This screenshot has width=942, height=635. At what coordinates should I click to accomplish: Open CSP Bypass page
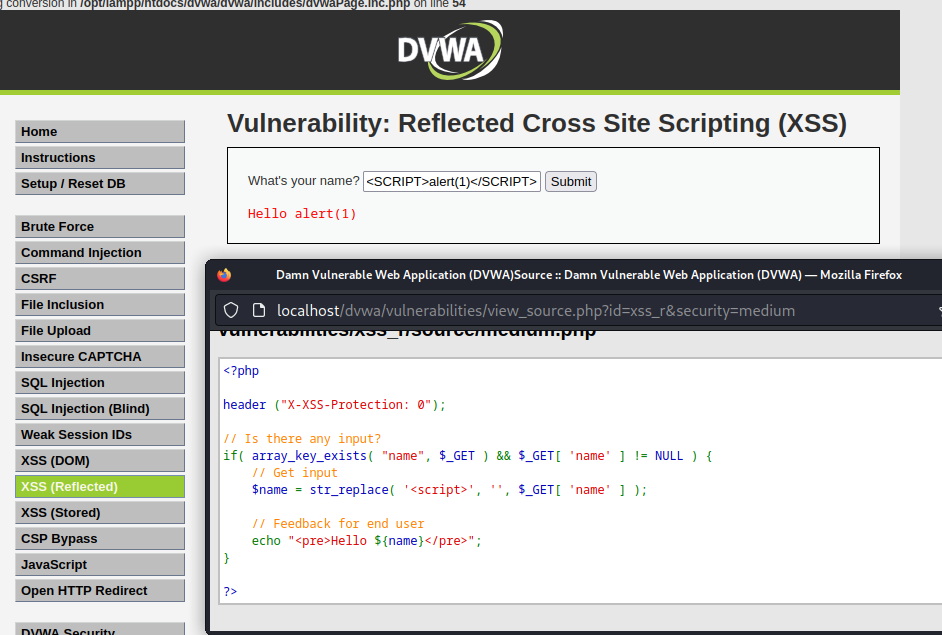point(100,539)
